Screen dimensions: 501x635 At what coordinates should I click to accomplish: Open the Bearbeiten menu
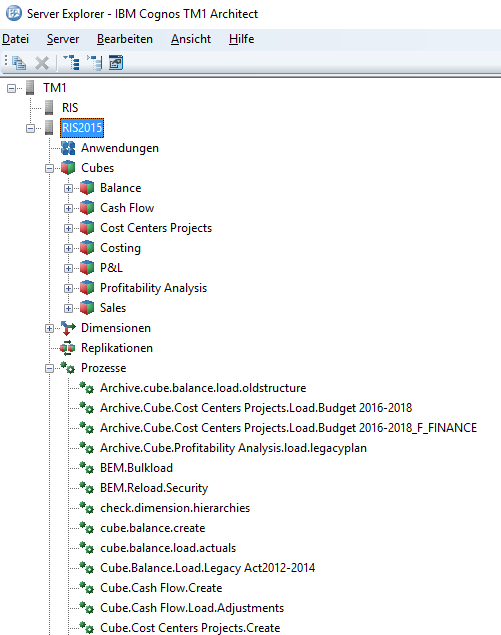(125, 39)
